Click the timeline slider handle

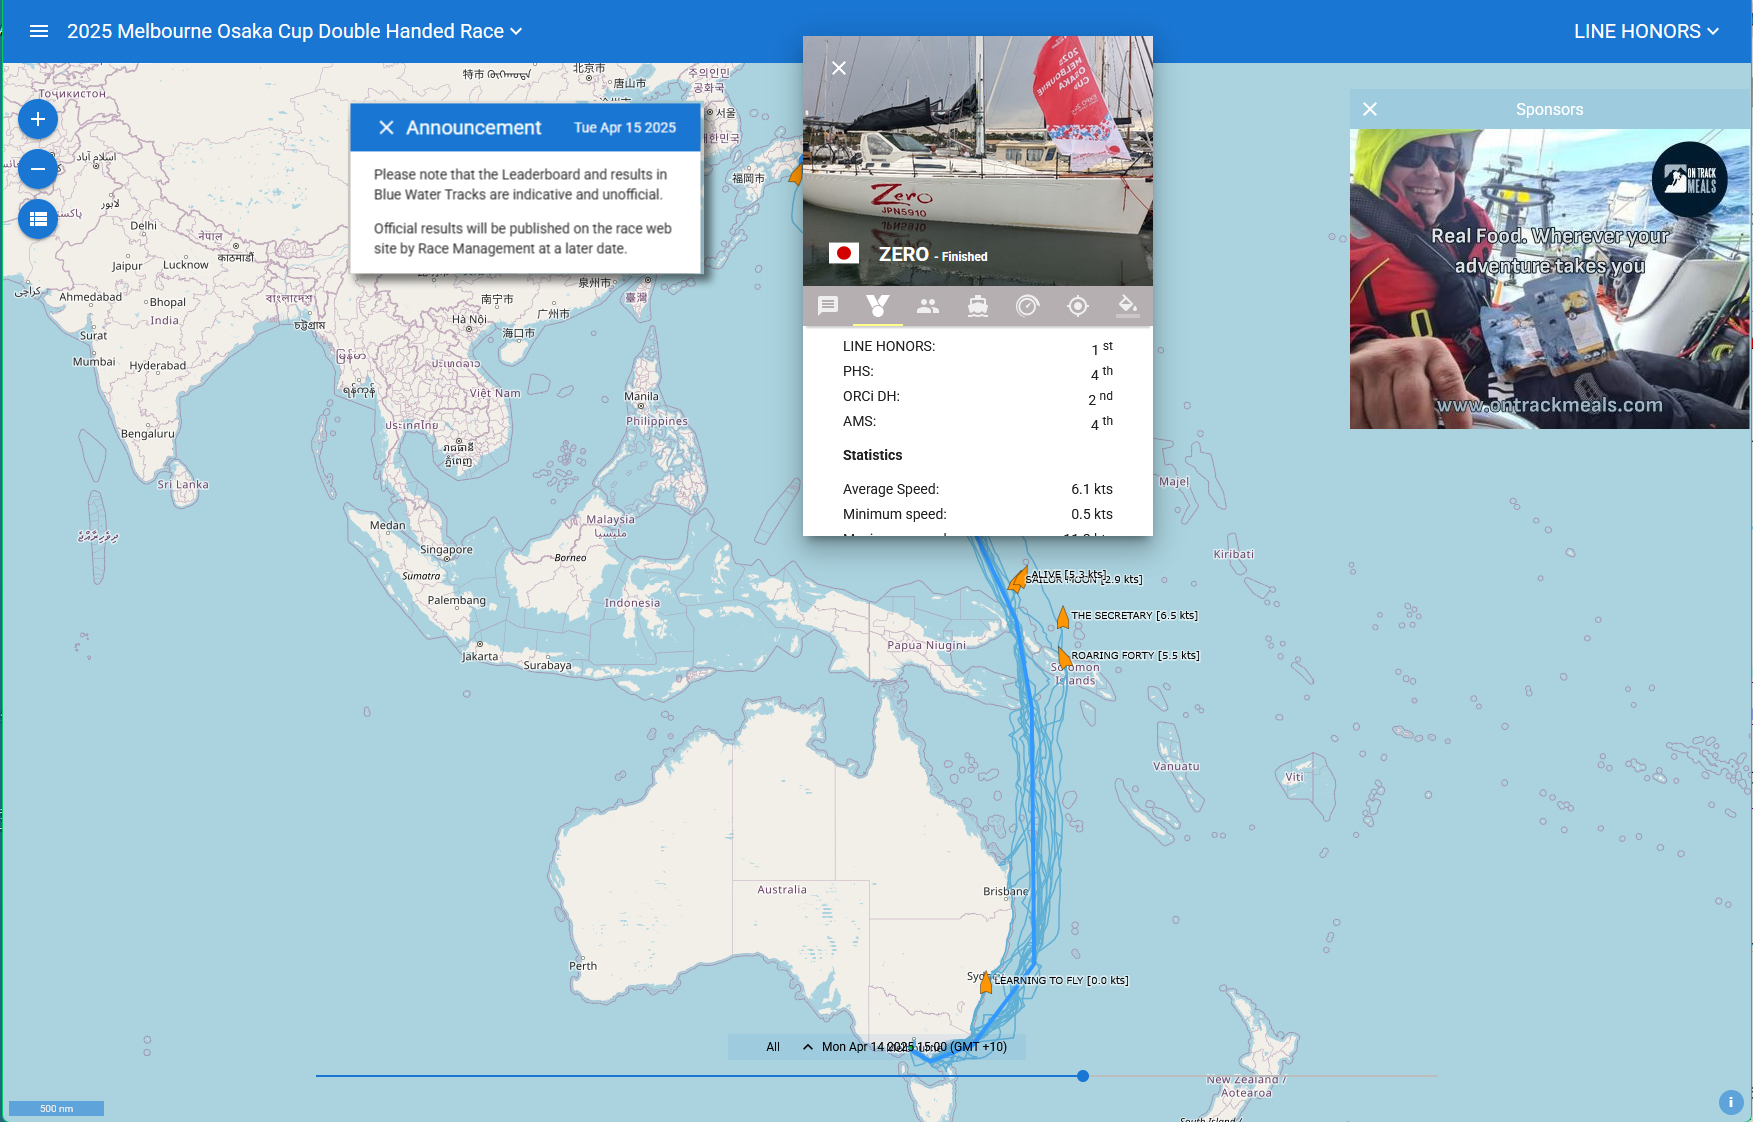[1083, 1076]
